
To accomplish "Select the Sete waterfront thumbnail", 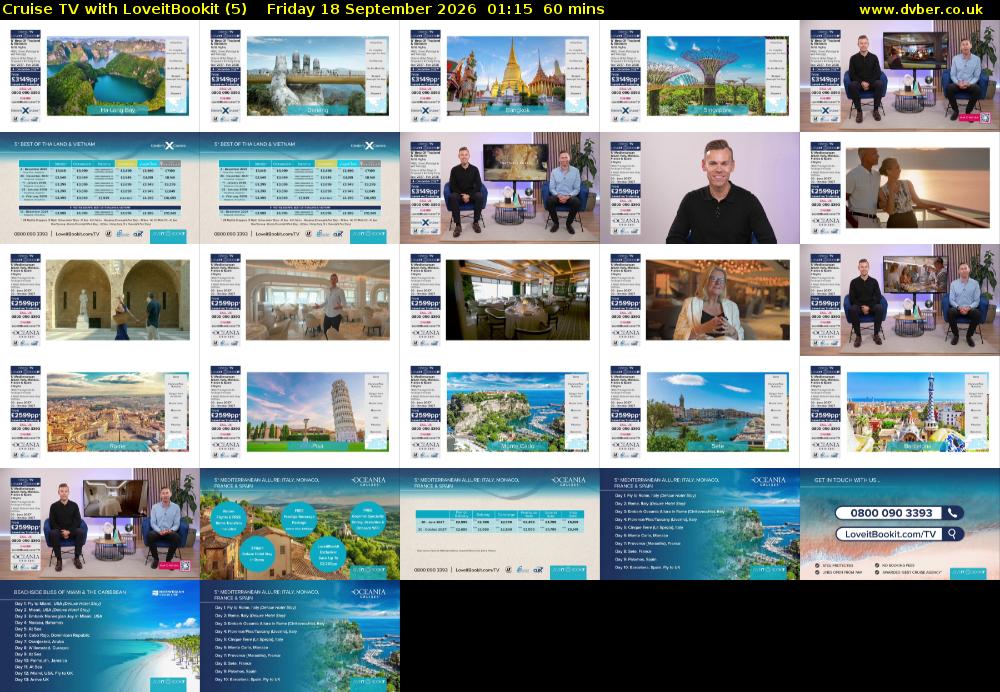I will [700, 412].
